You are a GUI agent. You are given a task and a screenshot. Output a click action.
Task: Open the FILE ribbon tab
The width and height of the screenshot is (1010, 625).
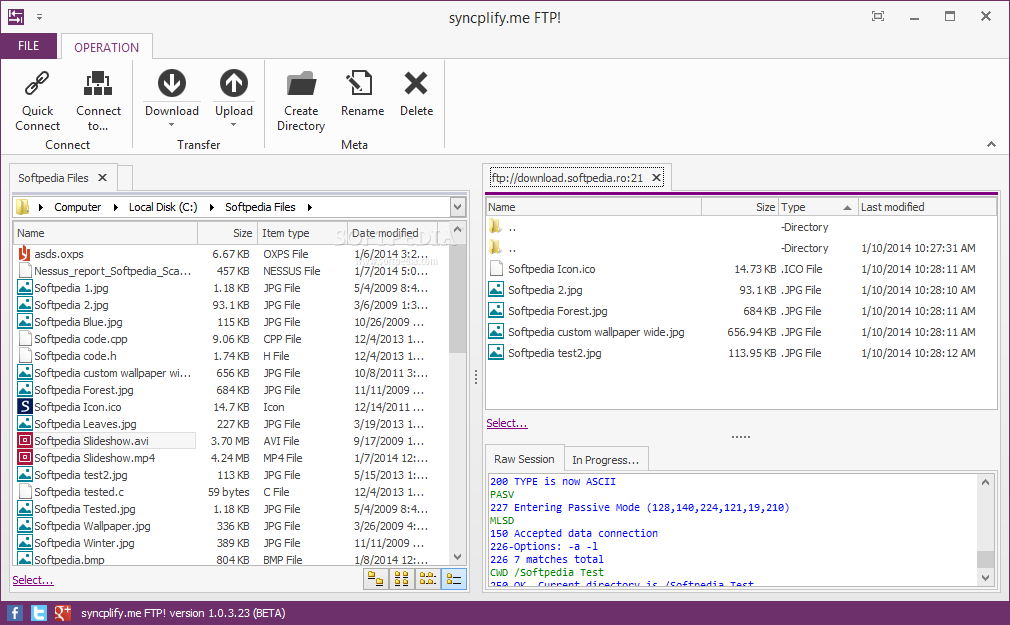click(x=29, y=46)
